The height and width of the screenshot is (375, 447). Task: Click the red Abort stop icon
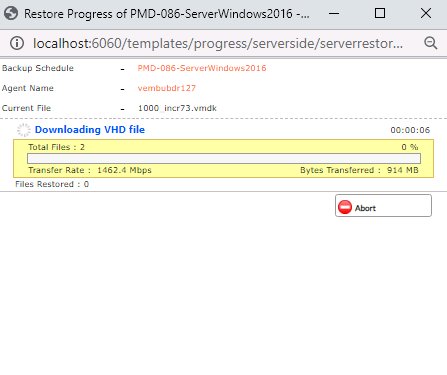[x=345, y=207]
